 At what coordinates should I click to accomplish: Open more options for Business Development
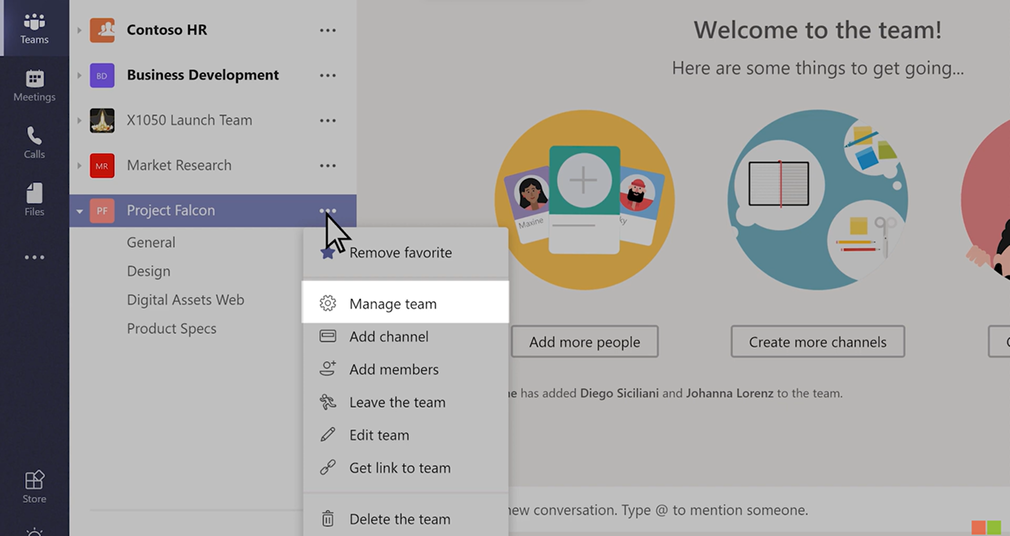click(x=328, y=75)
